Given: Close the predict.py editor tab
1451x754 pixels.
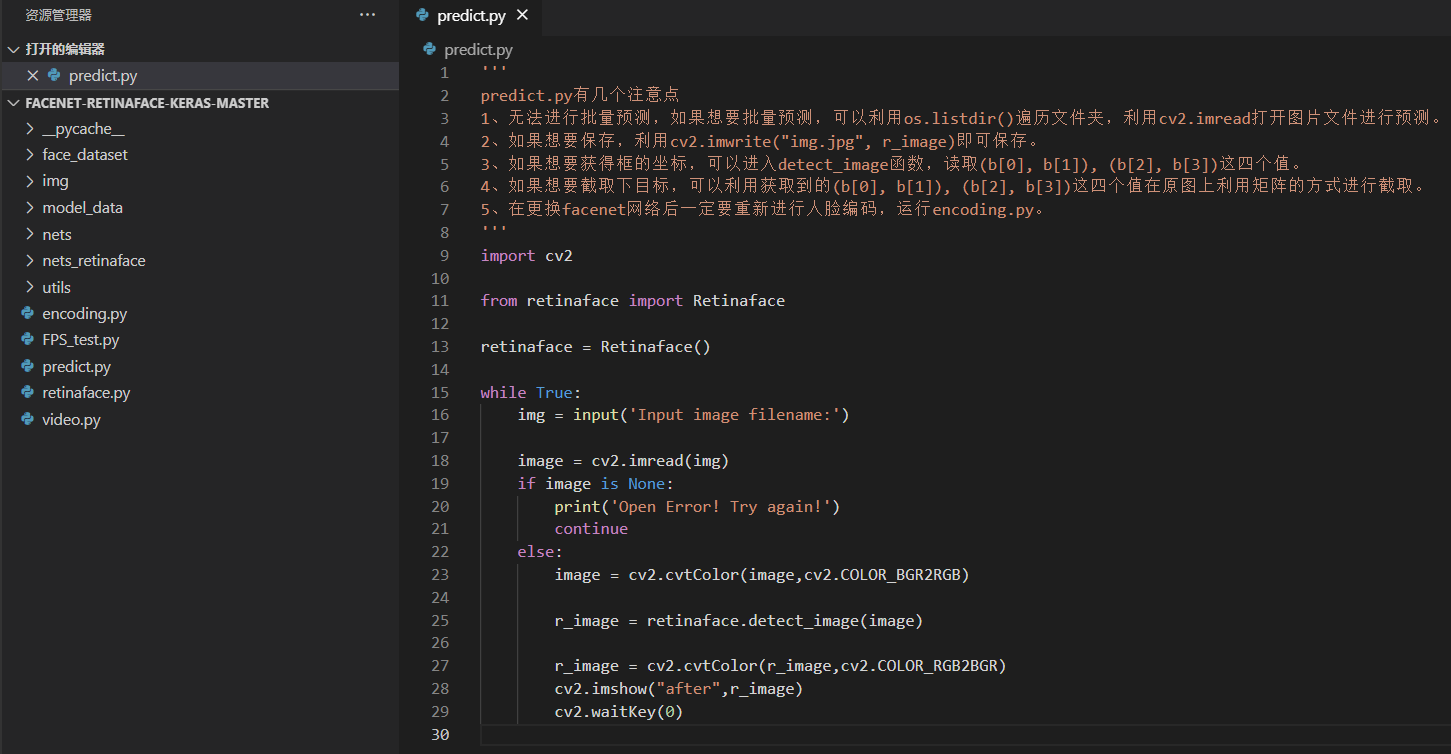Looking at the screenshot, I should tap(523, 16).
